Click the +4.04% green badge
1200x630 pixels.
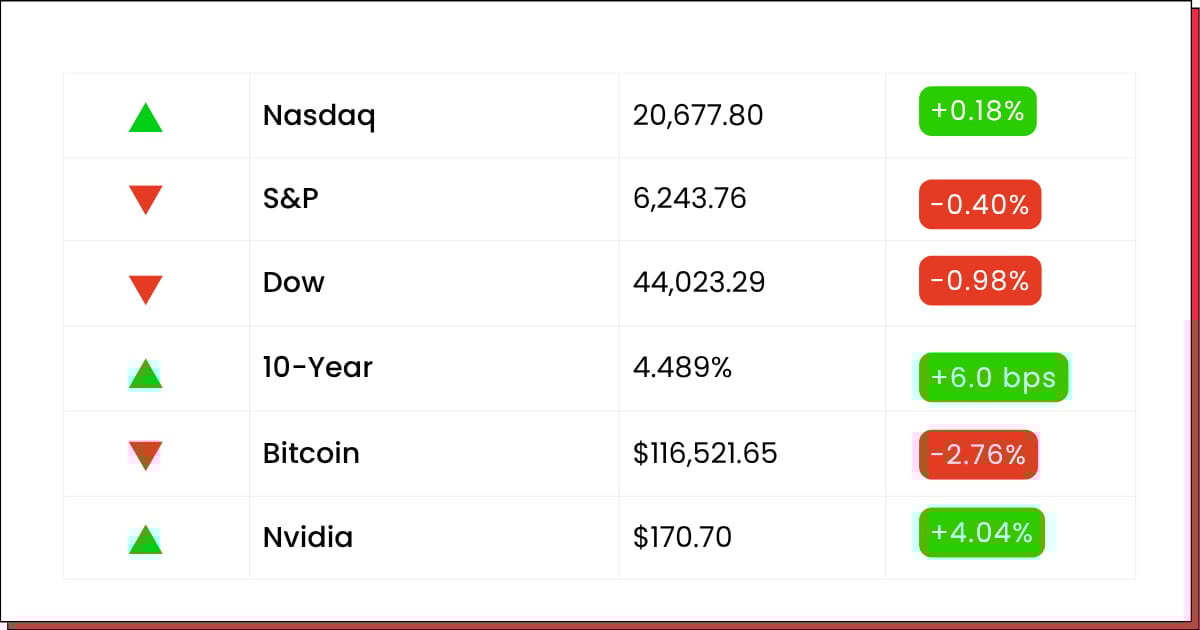(982, 532)
